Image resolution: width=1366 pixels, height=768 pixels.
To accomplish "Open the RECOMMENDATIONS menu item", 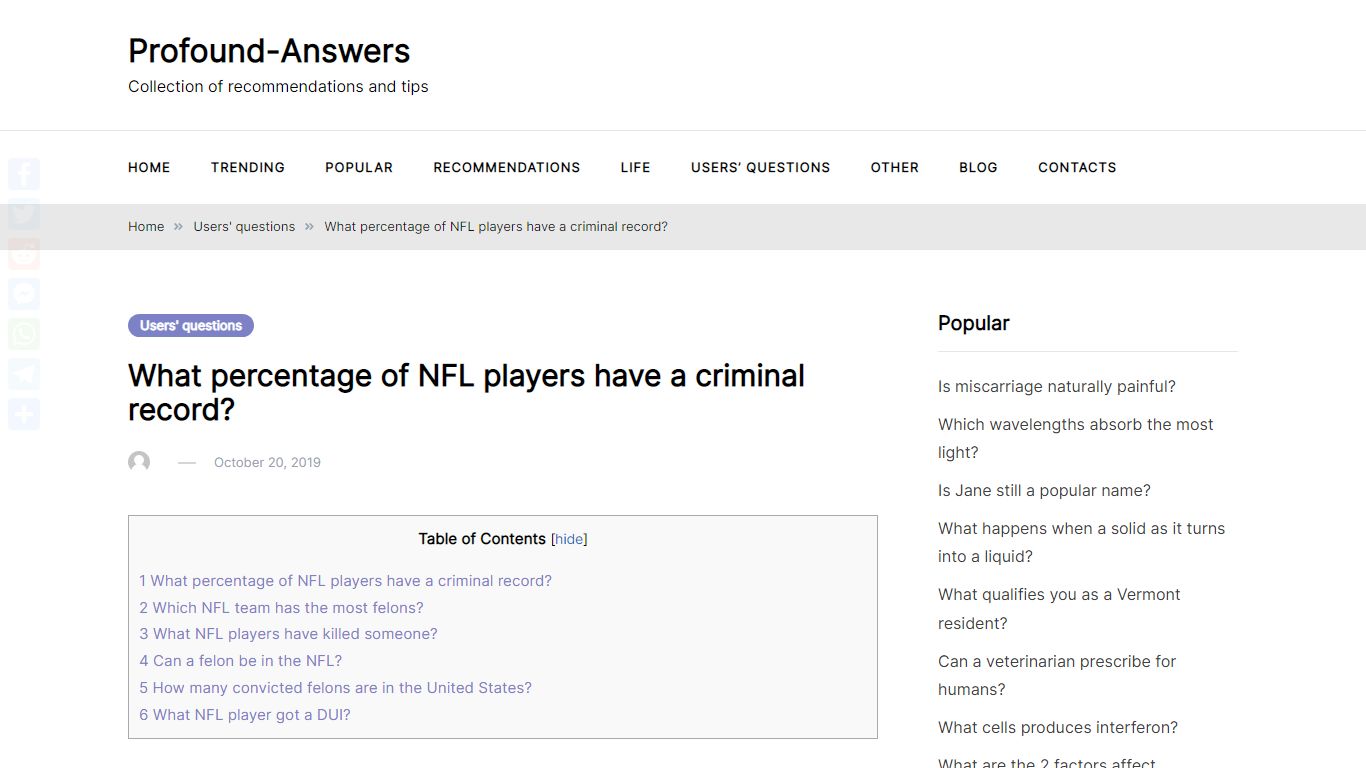I will (x=507, y=167).
